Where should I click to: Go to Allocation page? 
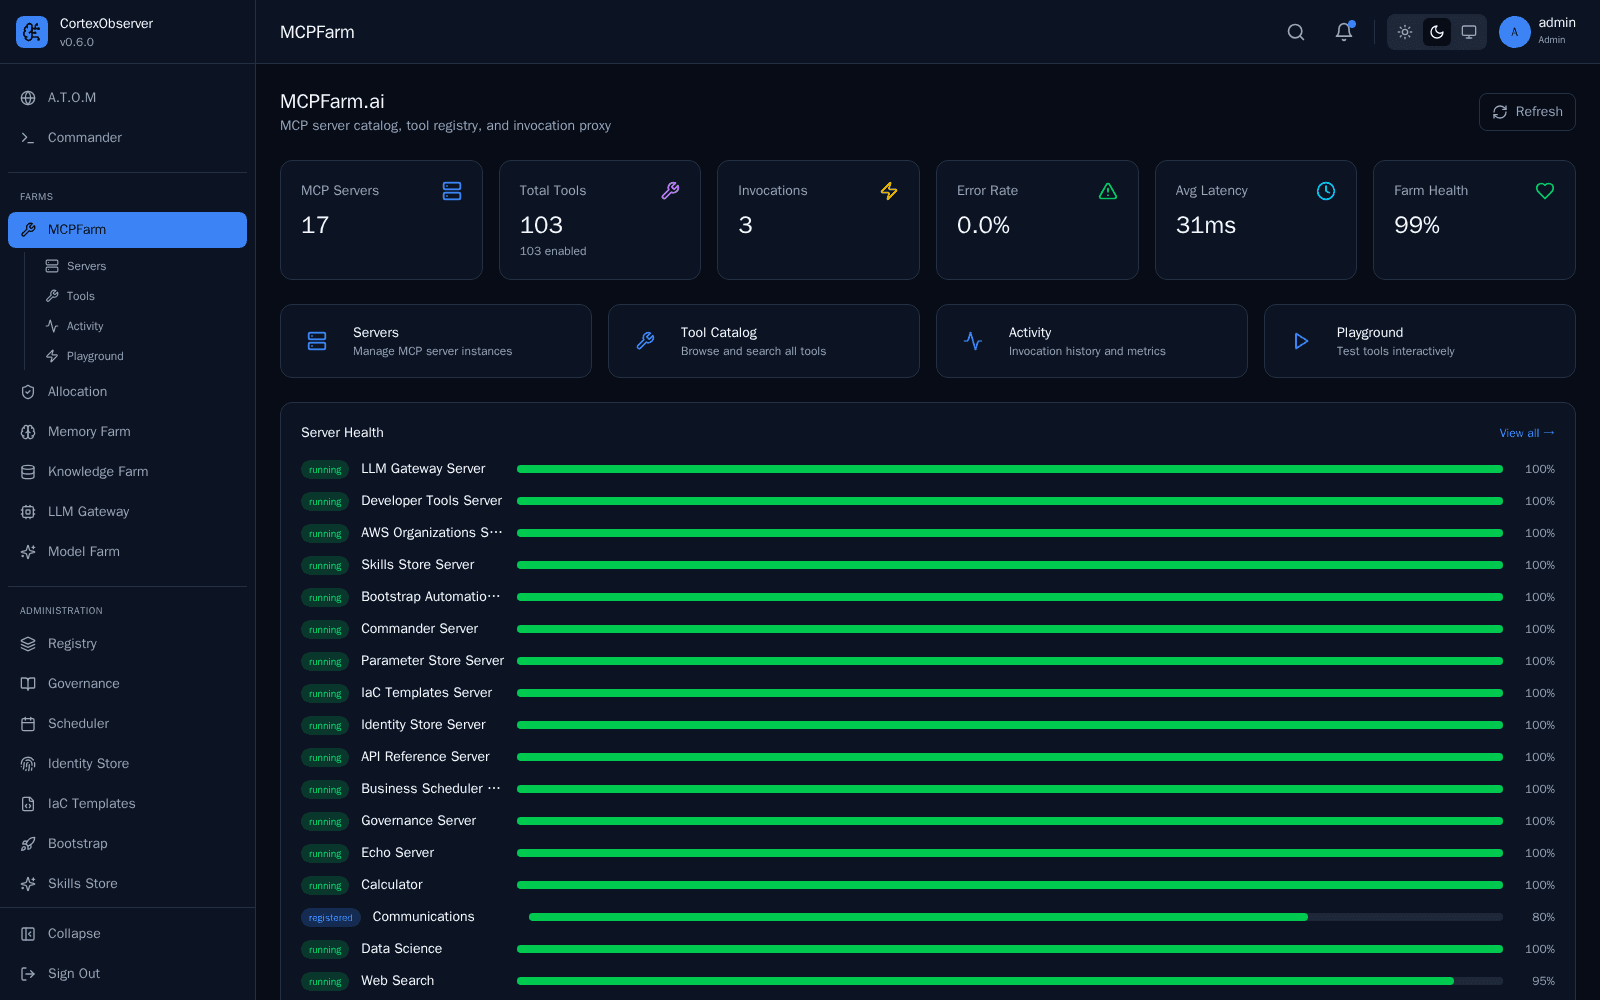[127, 392]
